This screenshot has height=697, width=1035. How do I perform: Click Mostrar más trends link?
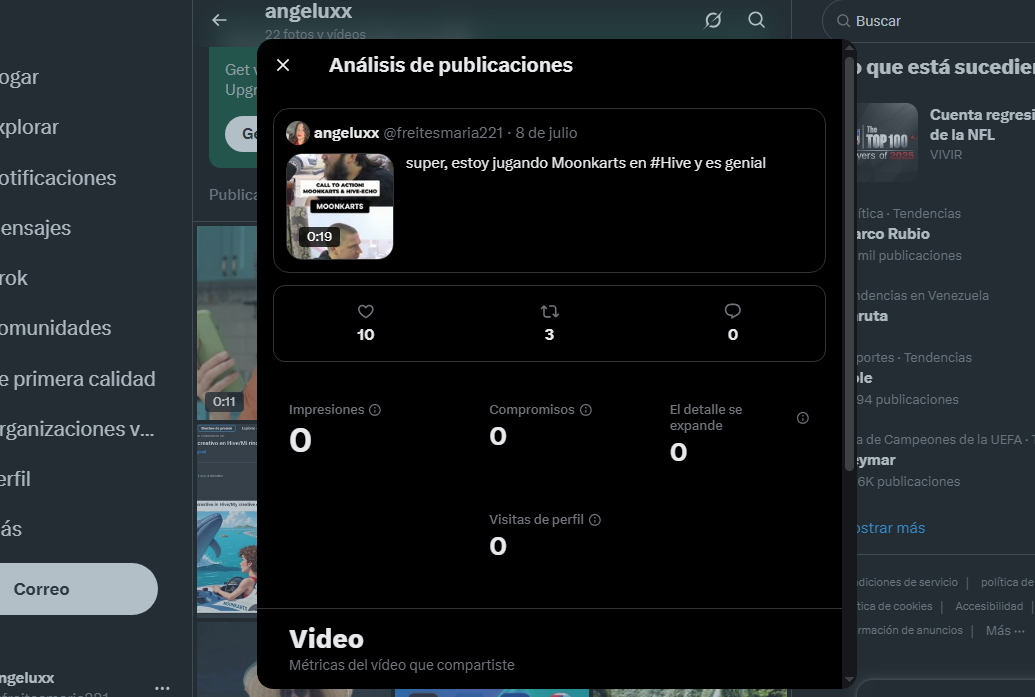pos(889,528)
